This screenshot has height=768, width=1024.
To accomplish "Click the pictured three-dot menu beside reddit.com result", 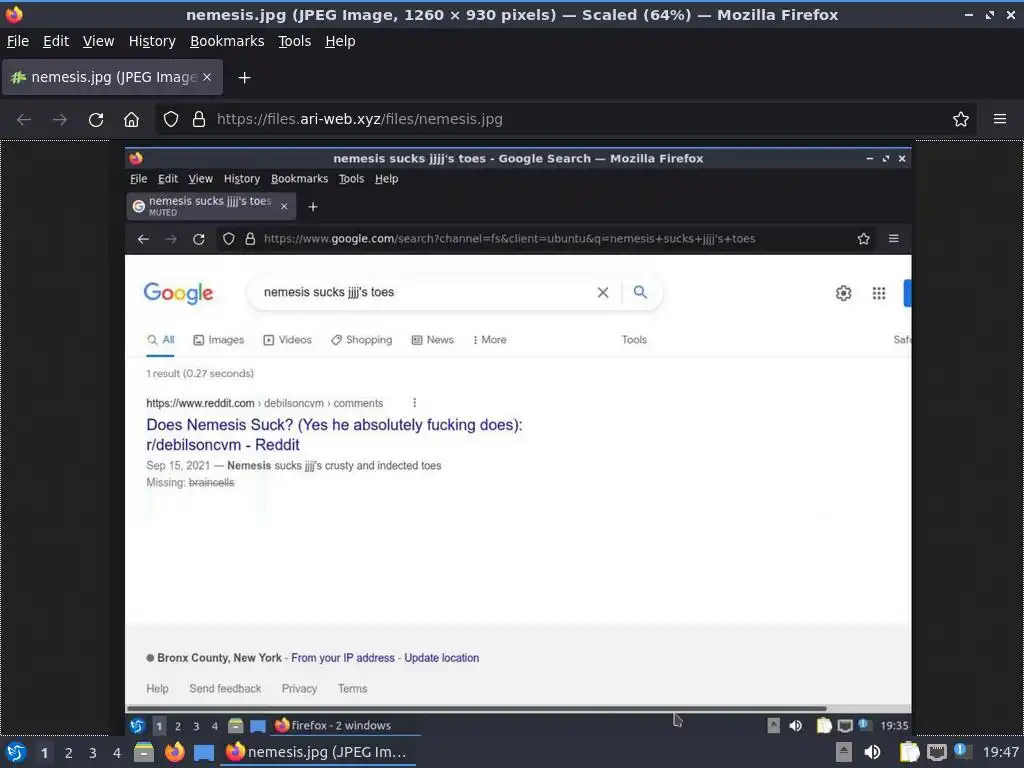I will click(x=414, y=403).
